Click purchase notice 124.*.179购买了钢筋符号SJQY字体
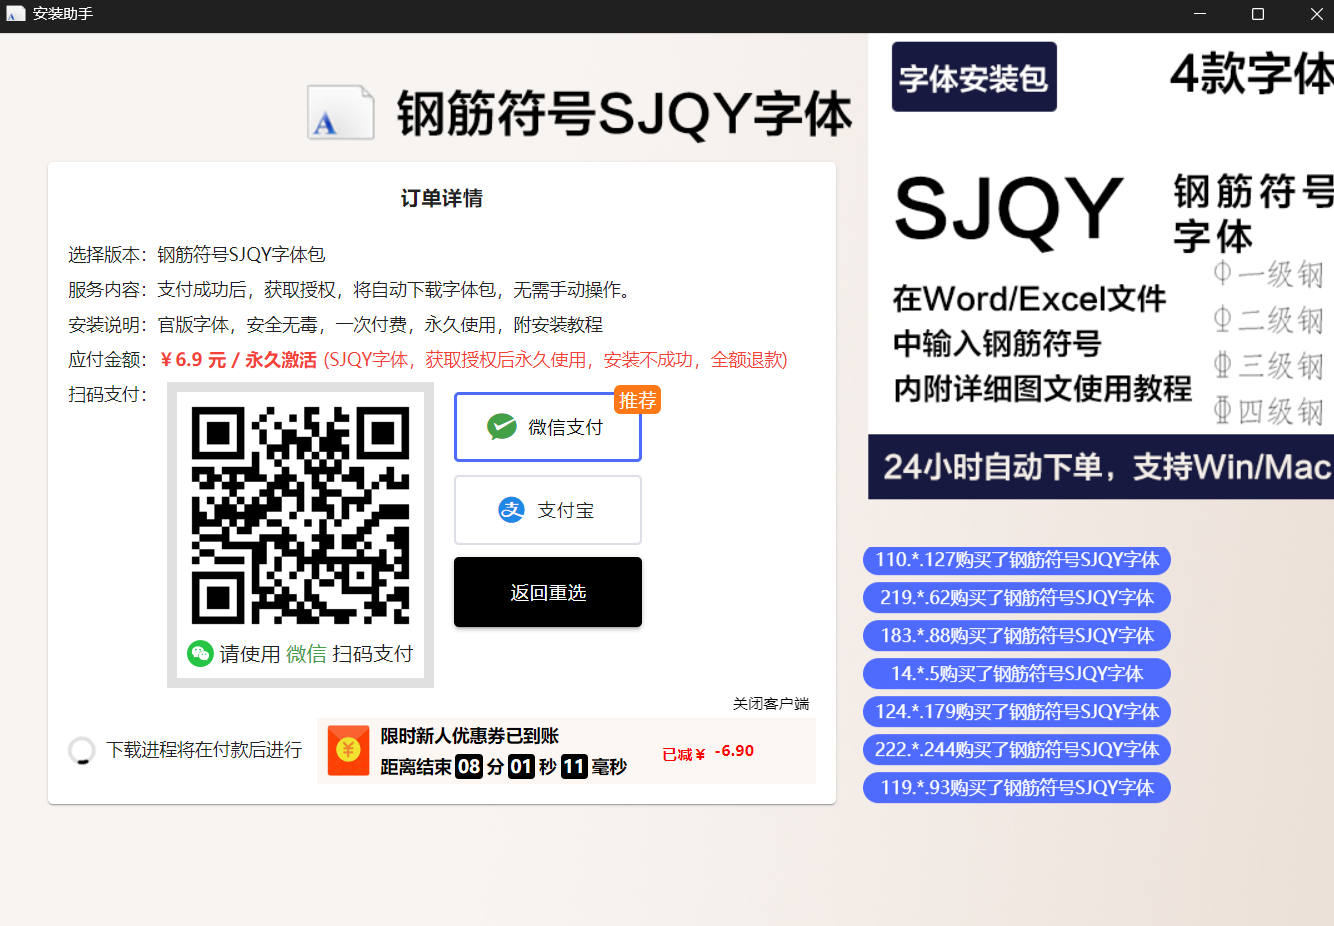The width and height of the screenshot is (1334, 926). pos(1017,712)
